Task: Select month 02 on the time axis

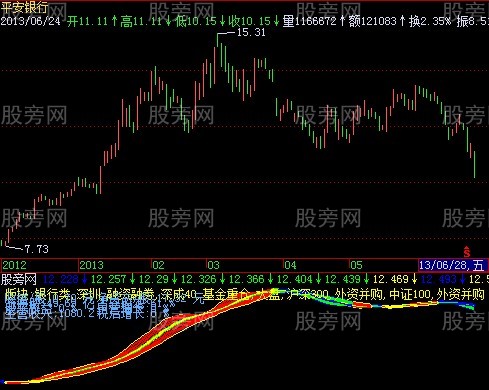Action: [x=158, y=265]
